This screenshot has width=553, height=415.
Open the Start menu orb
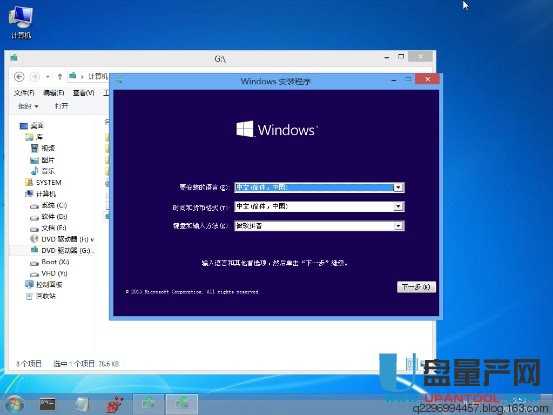[x=14, y=404]
